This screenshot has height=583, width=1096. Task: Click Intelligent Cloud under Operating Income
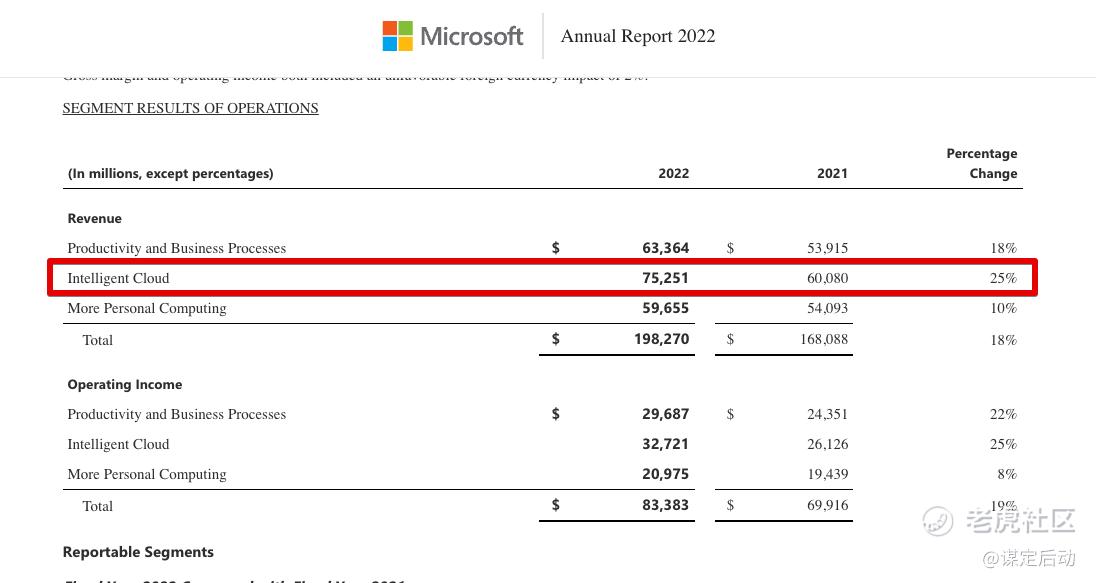pos(118,445)
